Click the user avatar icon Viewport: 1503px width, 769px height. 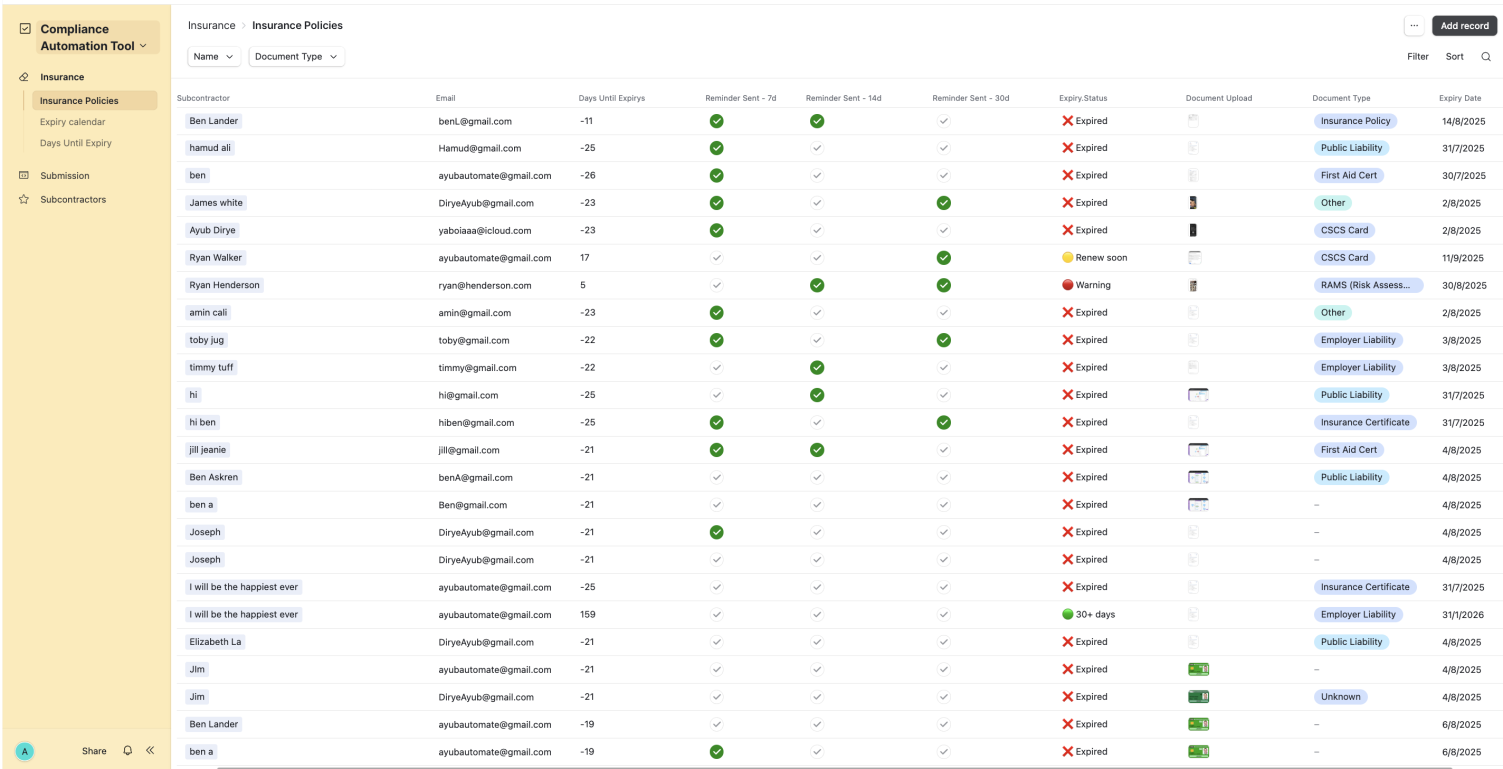click(25, 751)
